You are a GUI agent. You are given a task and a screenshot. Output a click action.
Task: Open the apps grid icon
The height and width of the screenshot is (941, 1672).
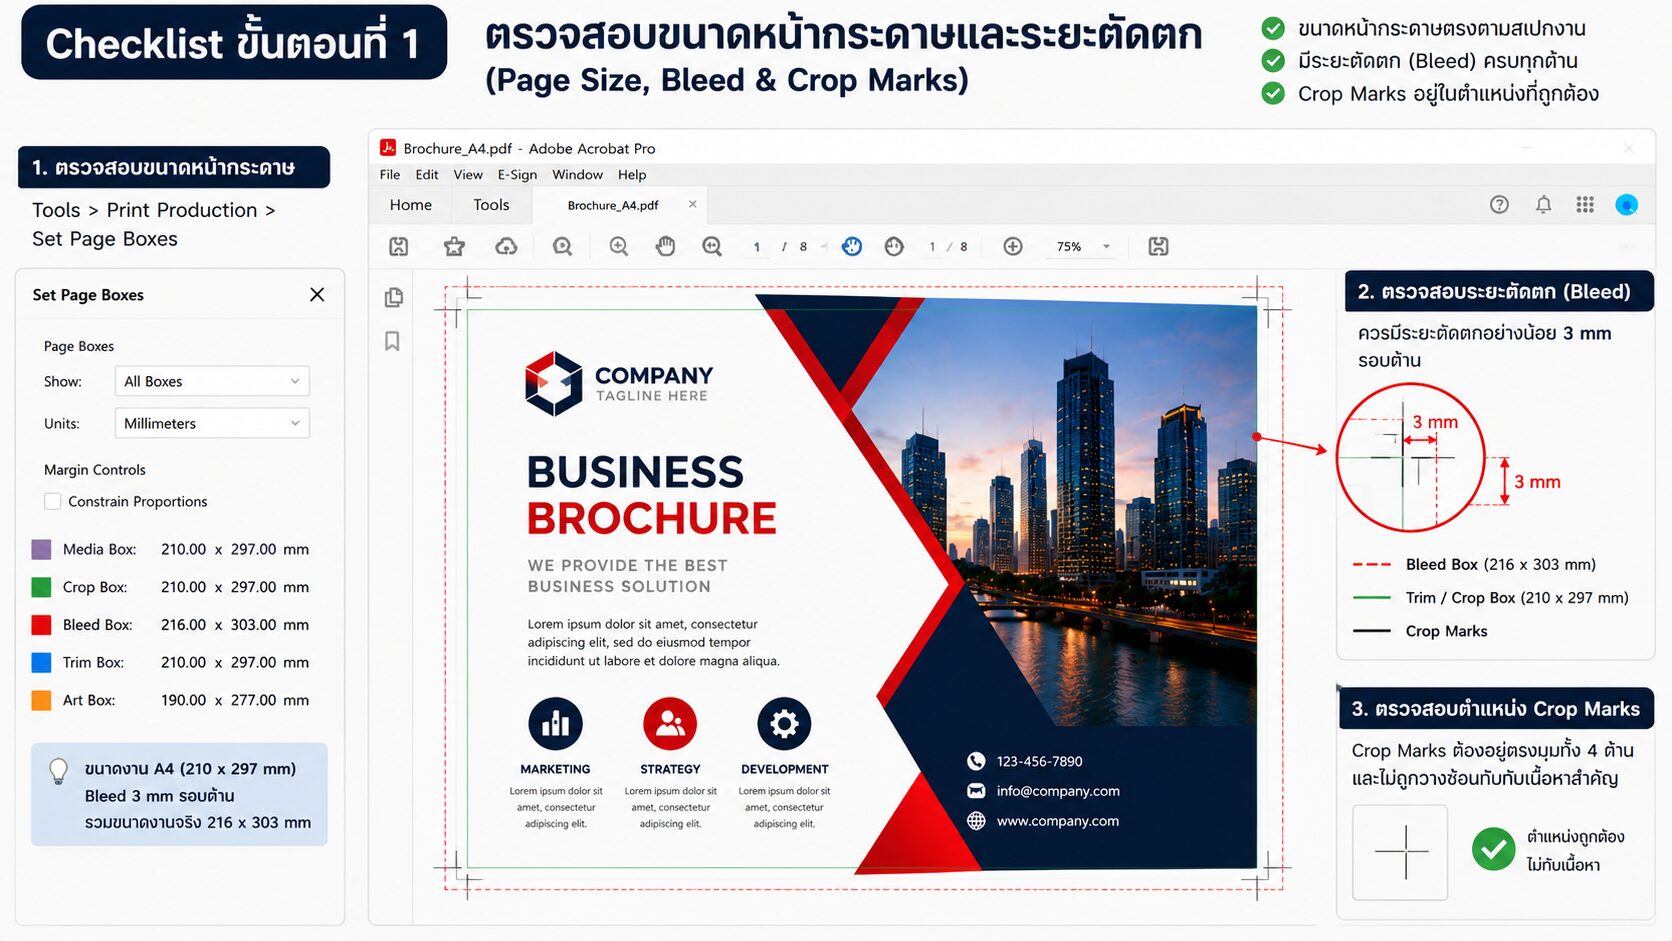pyautogui.click(x=1585, y=204)
